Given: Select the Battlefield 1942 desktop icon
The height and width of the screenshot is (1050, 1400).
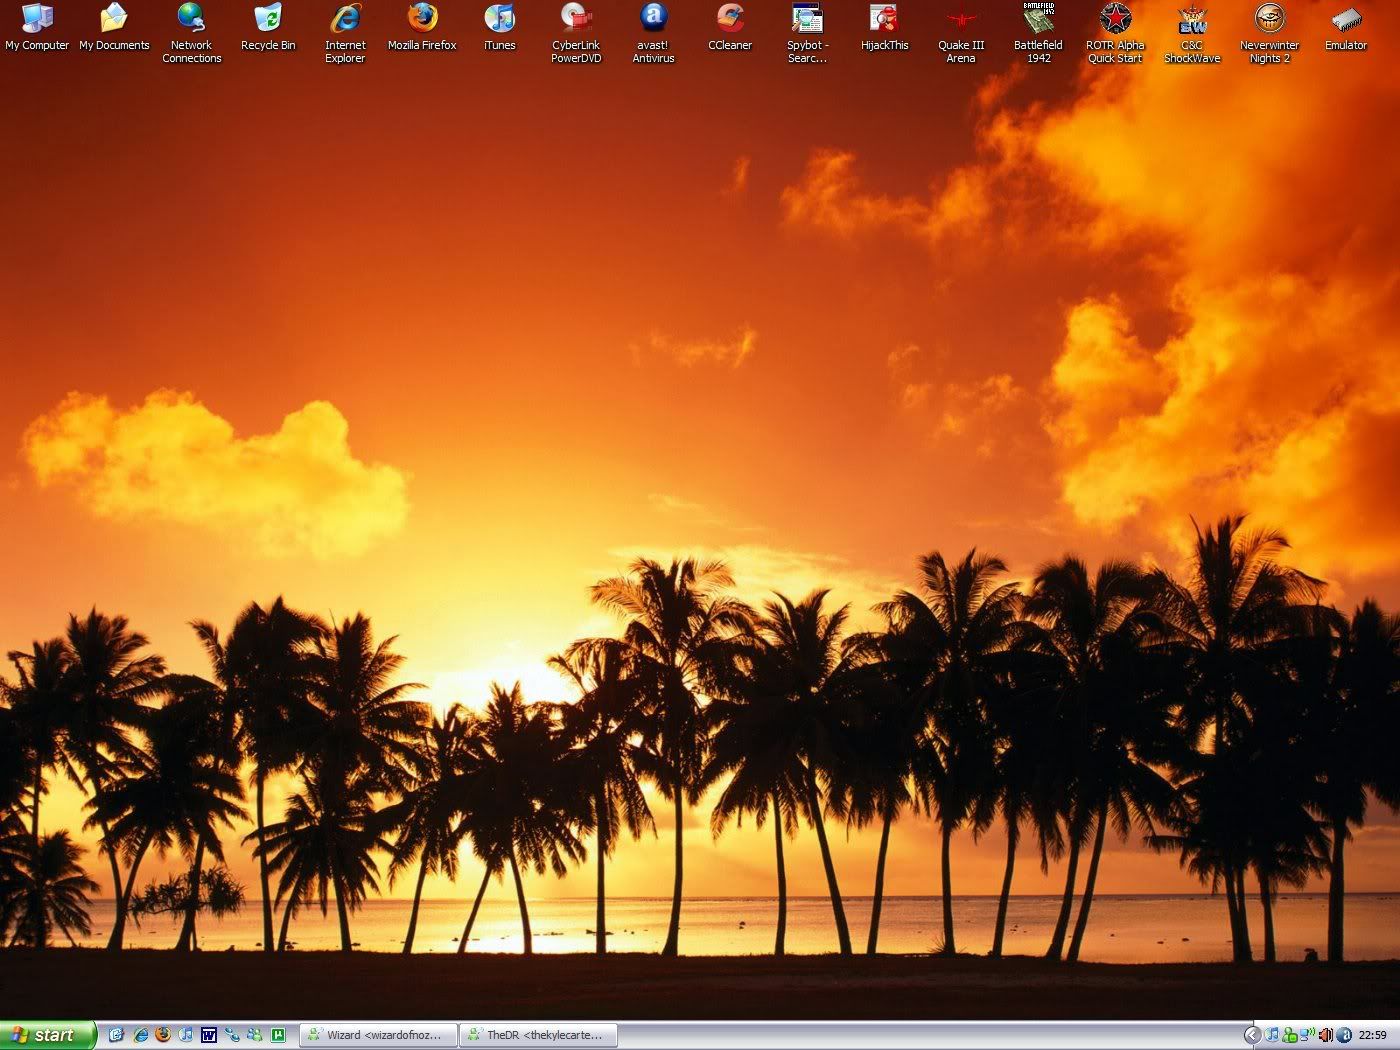Looking at the screenshot, I should coord(1038,34).
